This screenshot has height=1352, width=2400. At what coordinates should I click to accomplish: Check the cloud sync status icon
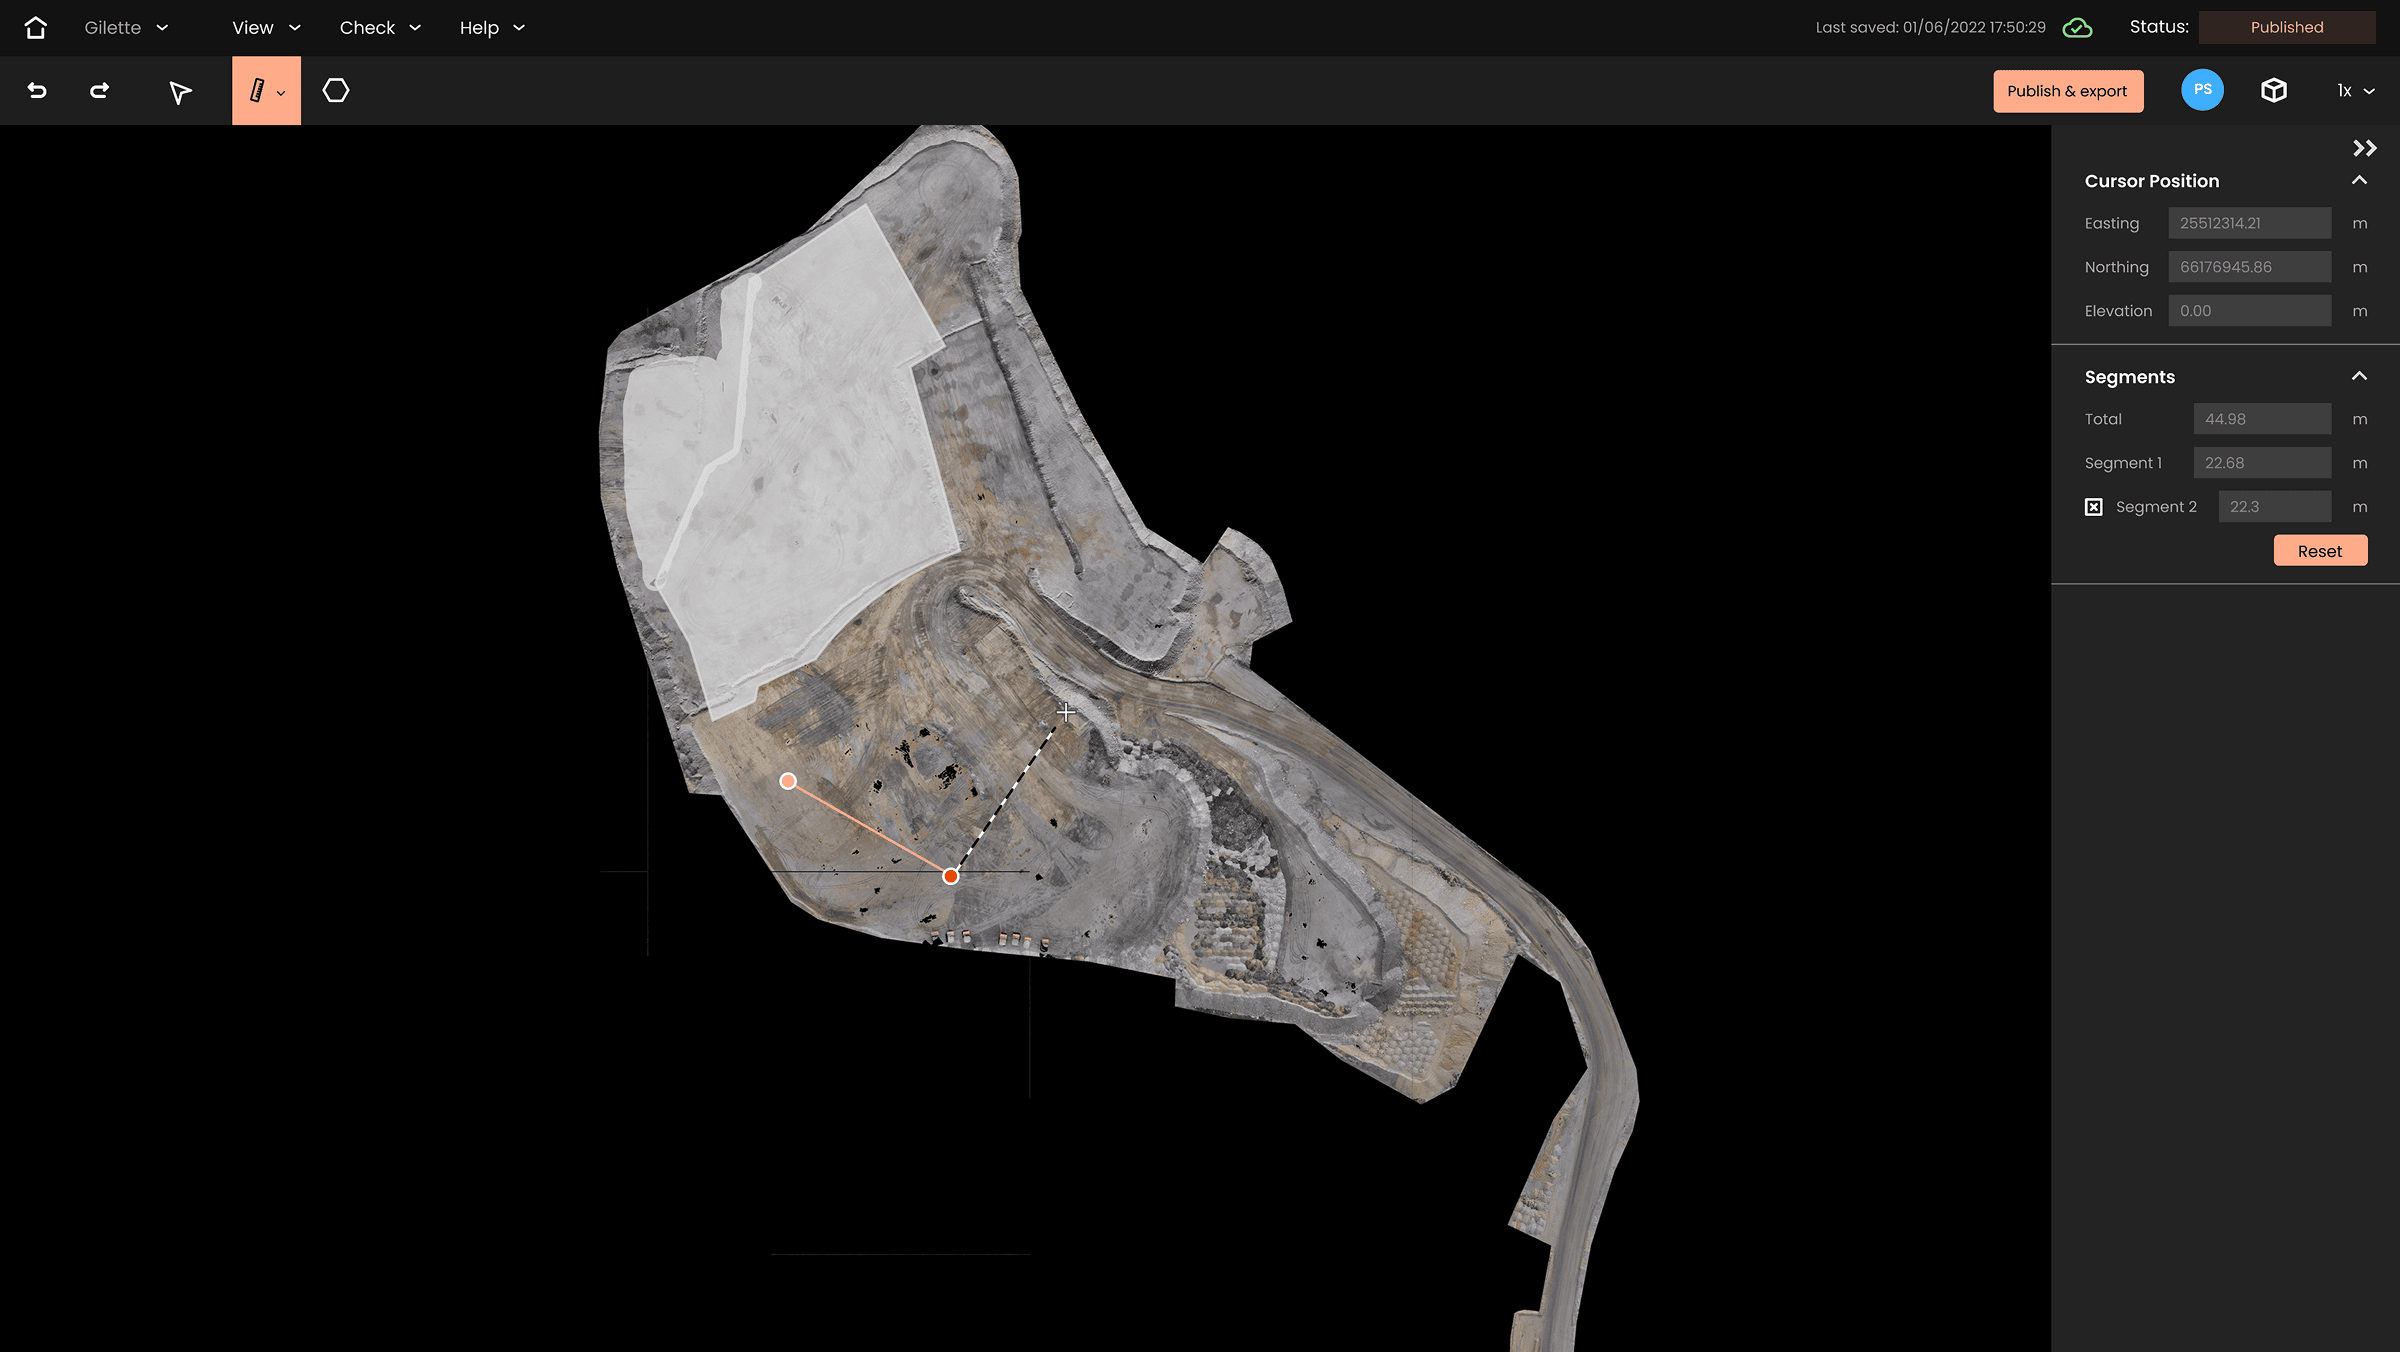pos(2077,27)
